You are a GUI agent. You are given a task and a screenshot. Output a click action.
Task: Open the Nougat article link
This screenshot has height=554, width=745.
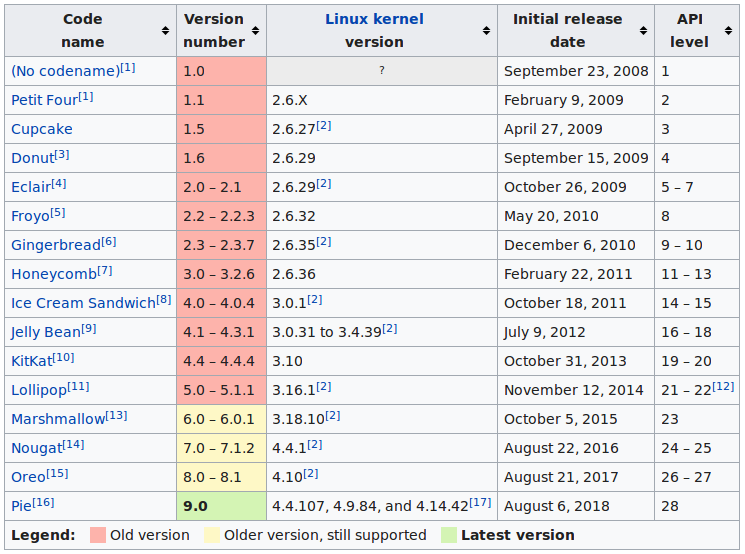point(37,448)
